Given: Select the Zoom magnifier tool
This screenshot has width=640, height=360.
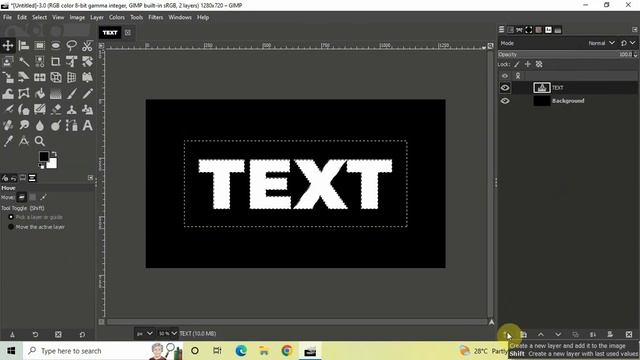Looking at the screenshot, I should 40,141.
